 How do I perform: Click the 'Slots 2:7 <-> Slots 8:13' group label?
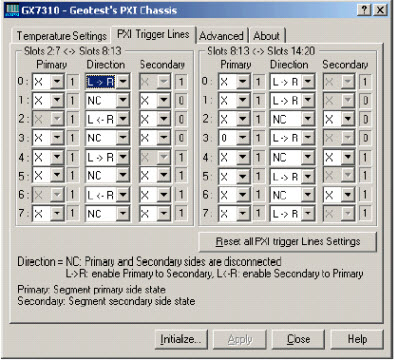tap(73, 51)
